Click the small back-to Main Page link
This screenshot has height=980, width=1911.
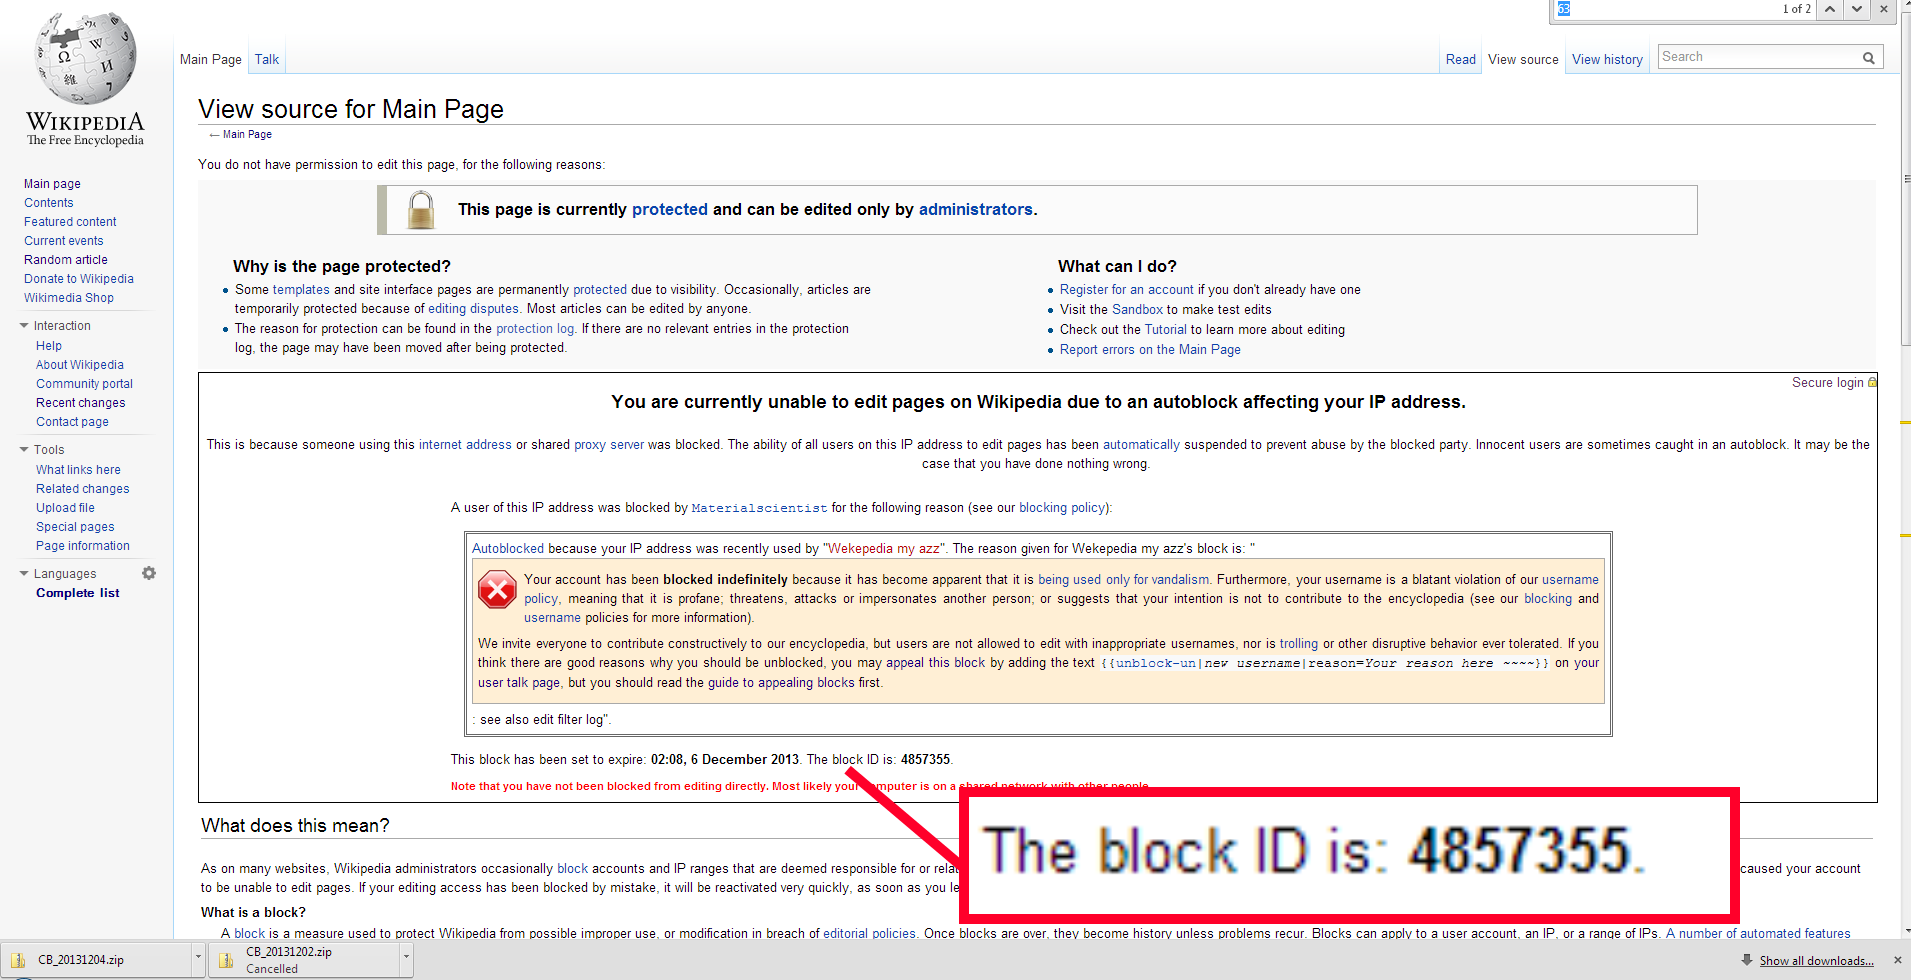click(x=247, y=134)
